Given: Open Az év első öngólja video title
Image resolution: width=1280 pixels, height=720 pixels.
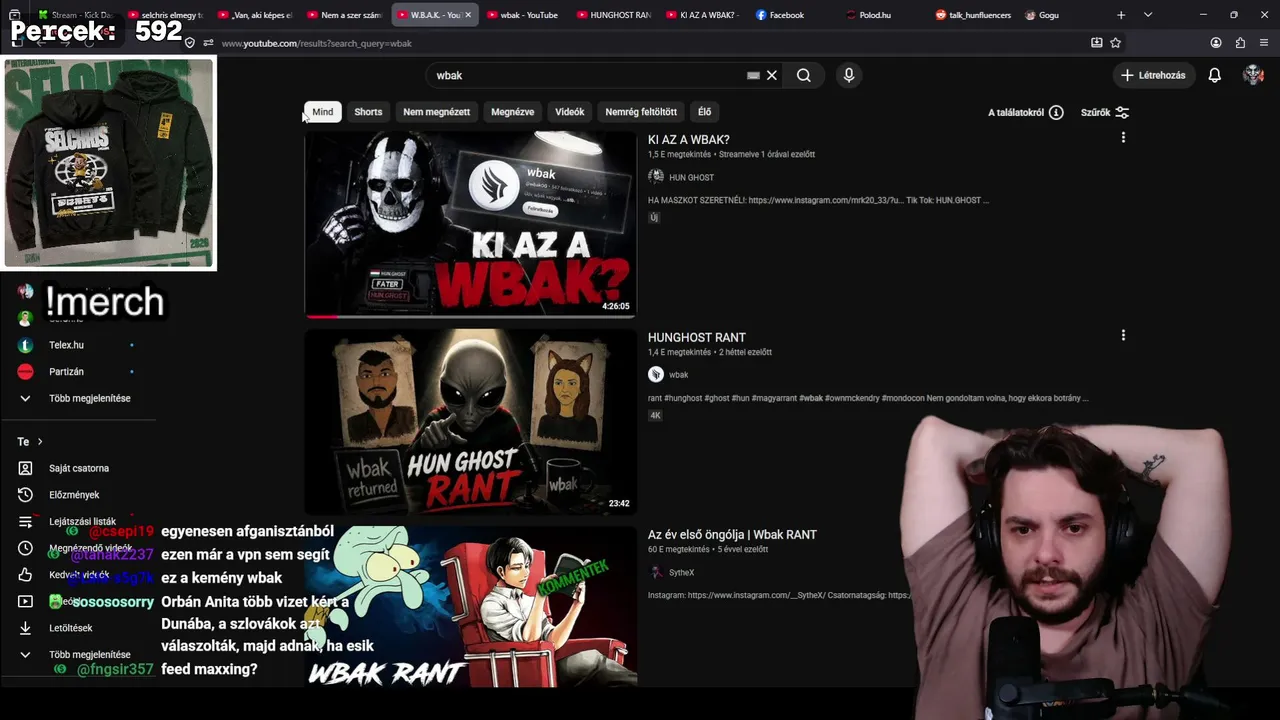Looking at the screenshot, I should (733, 535).
